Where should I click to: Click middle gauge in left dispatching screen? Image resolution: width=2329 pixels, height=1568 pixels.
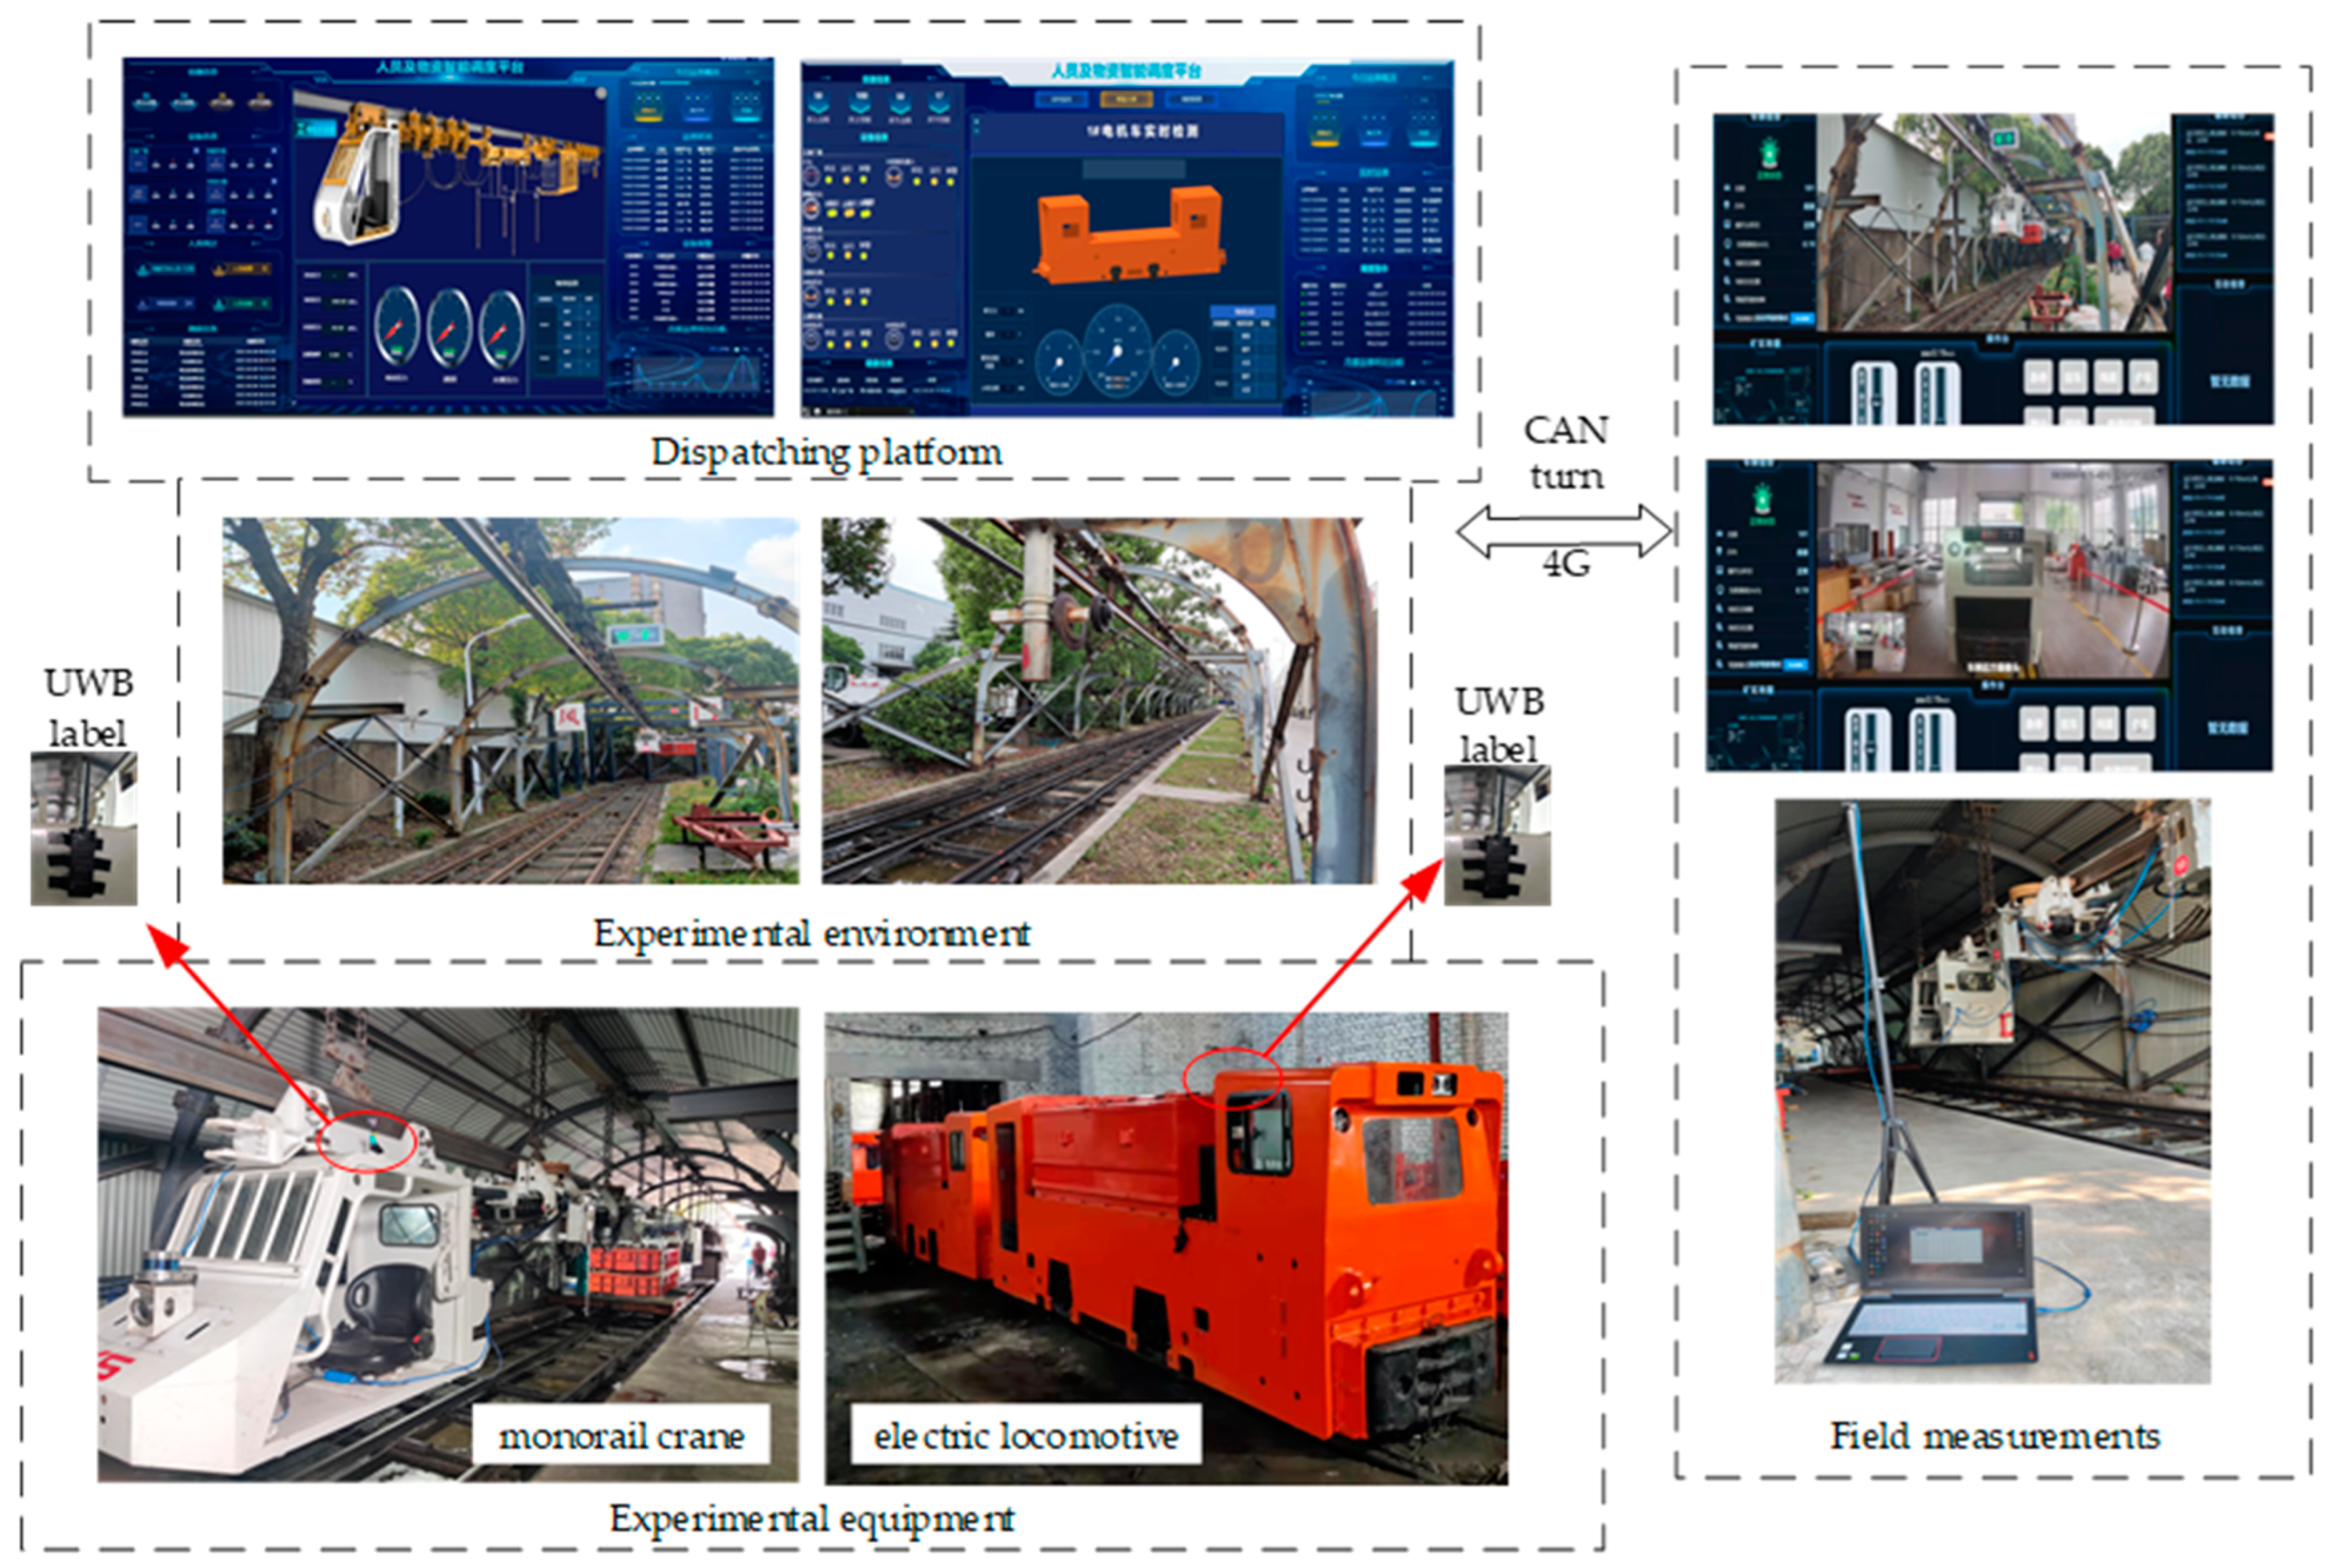point(449,328)
